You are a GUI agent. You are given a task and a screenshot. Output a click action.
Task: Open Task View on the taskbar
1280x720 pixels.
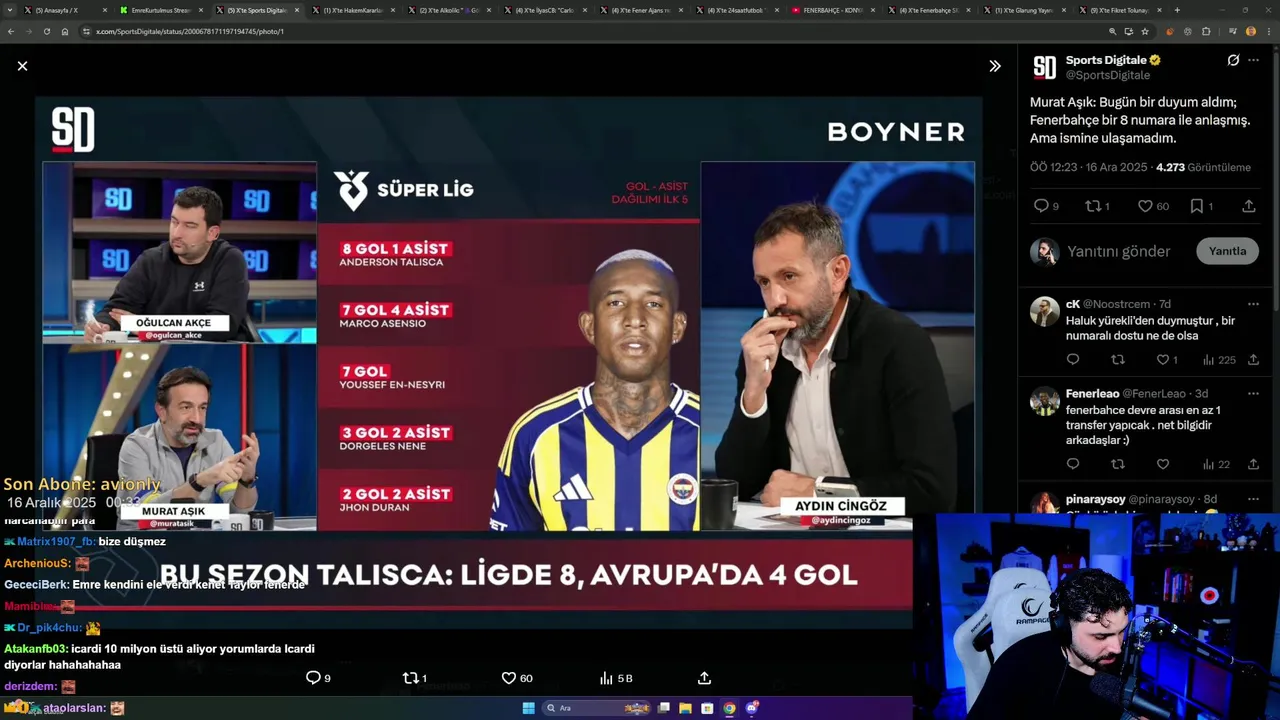click(x=663, y=708)
